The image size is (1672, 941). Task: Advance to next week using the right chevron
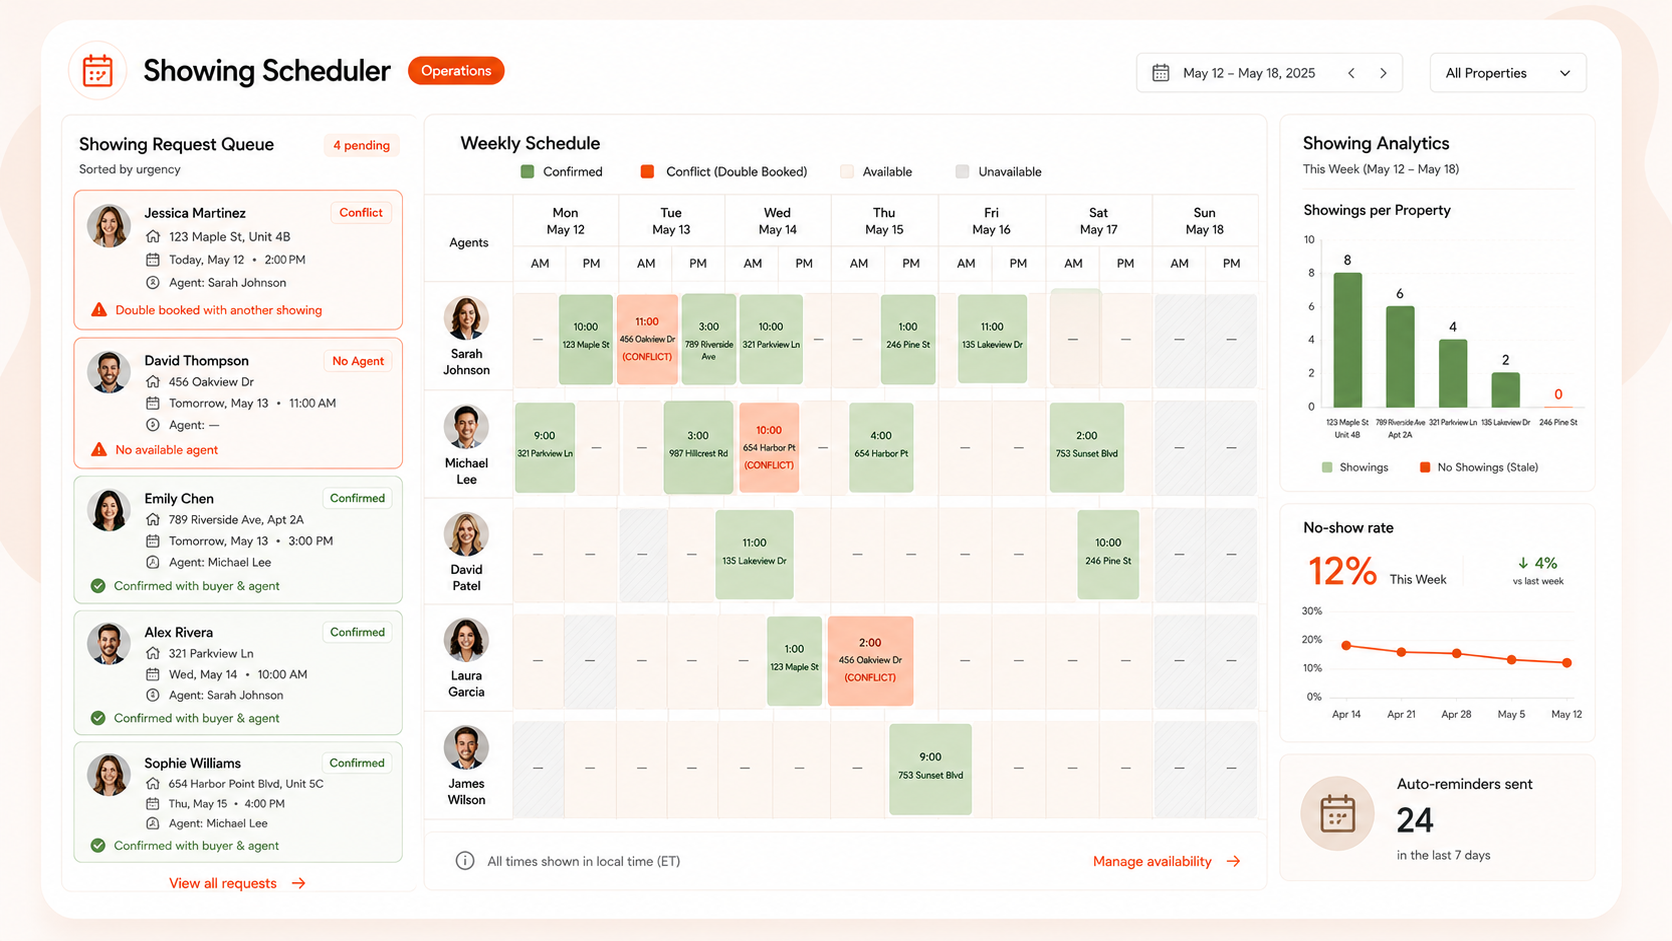(1383, 73)
